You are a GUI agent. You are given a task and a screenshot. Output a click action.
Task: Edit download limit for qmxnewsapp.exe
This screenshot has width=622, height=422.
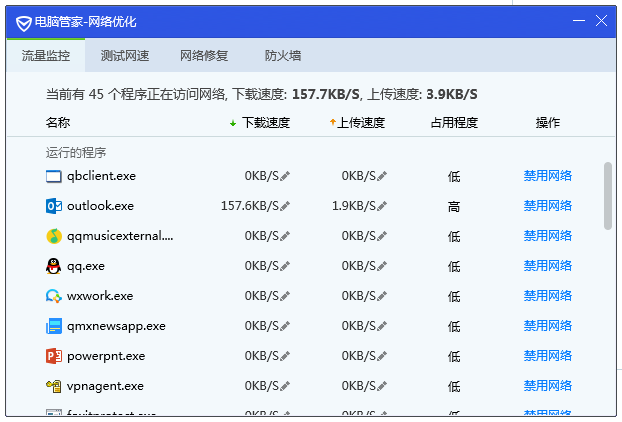pyautogui.click(x=285, y=326)
